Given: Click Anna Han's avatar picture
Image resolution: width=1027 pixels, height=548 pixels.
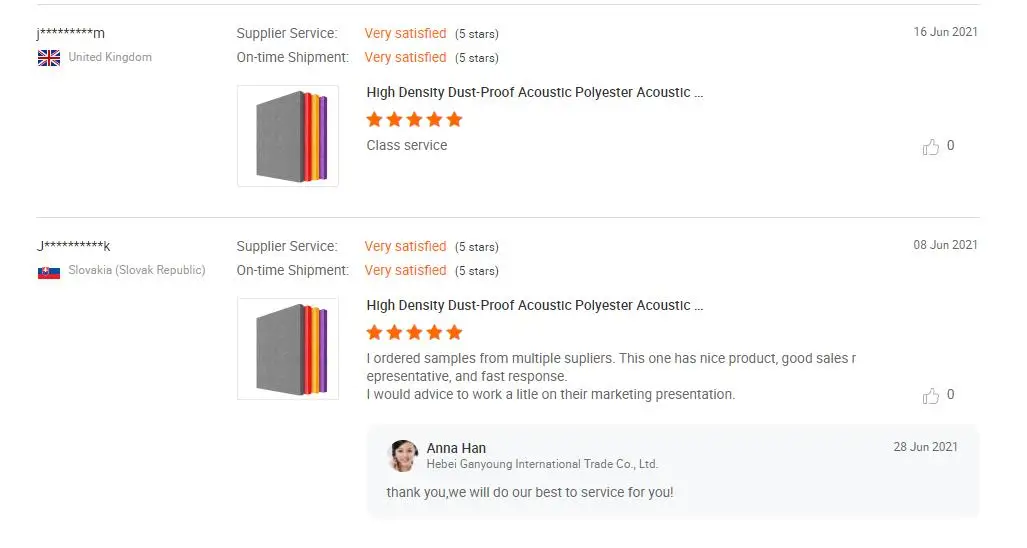Looking at the screenshot, I should click(x=403, y=456).
